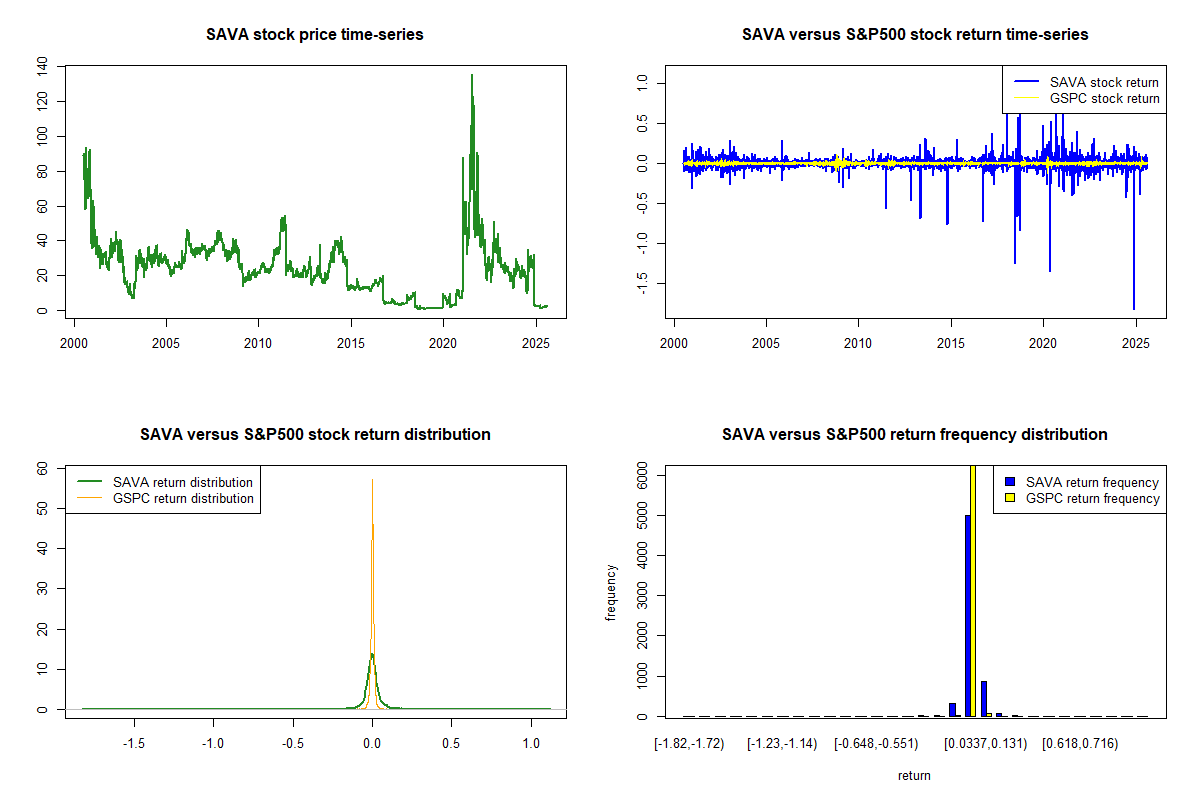Click the '[-1.82,-1.72)' bin label on the histogram

tap(687, 745)
